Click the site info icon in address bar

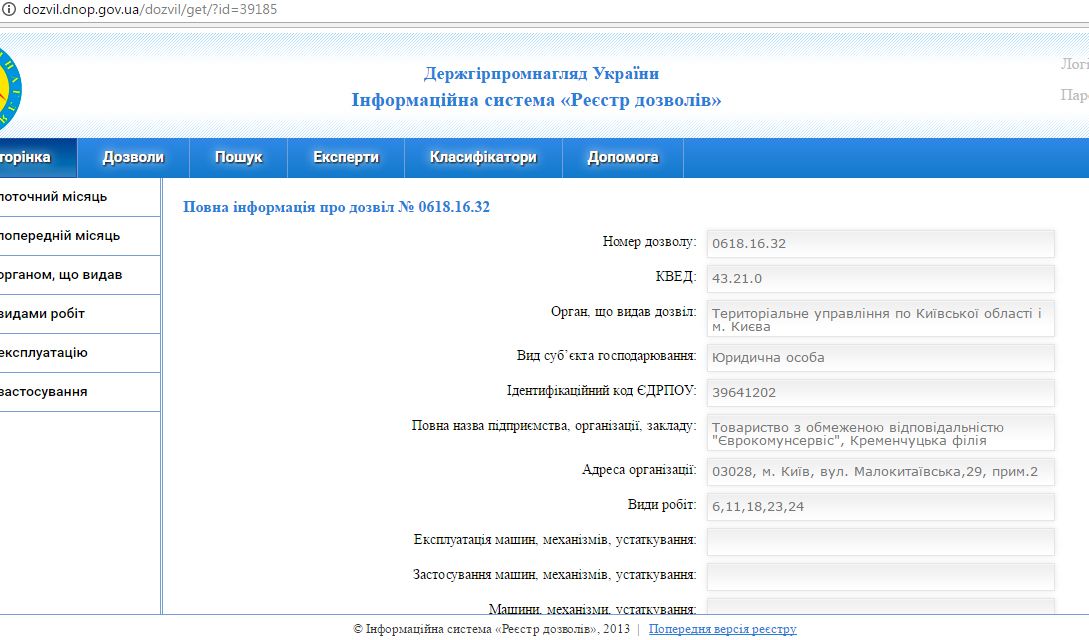coord(8,9)
